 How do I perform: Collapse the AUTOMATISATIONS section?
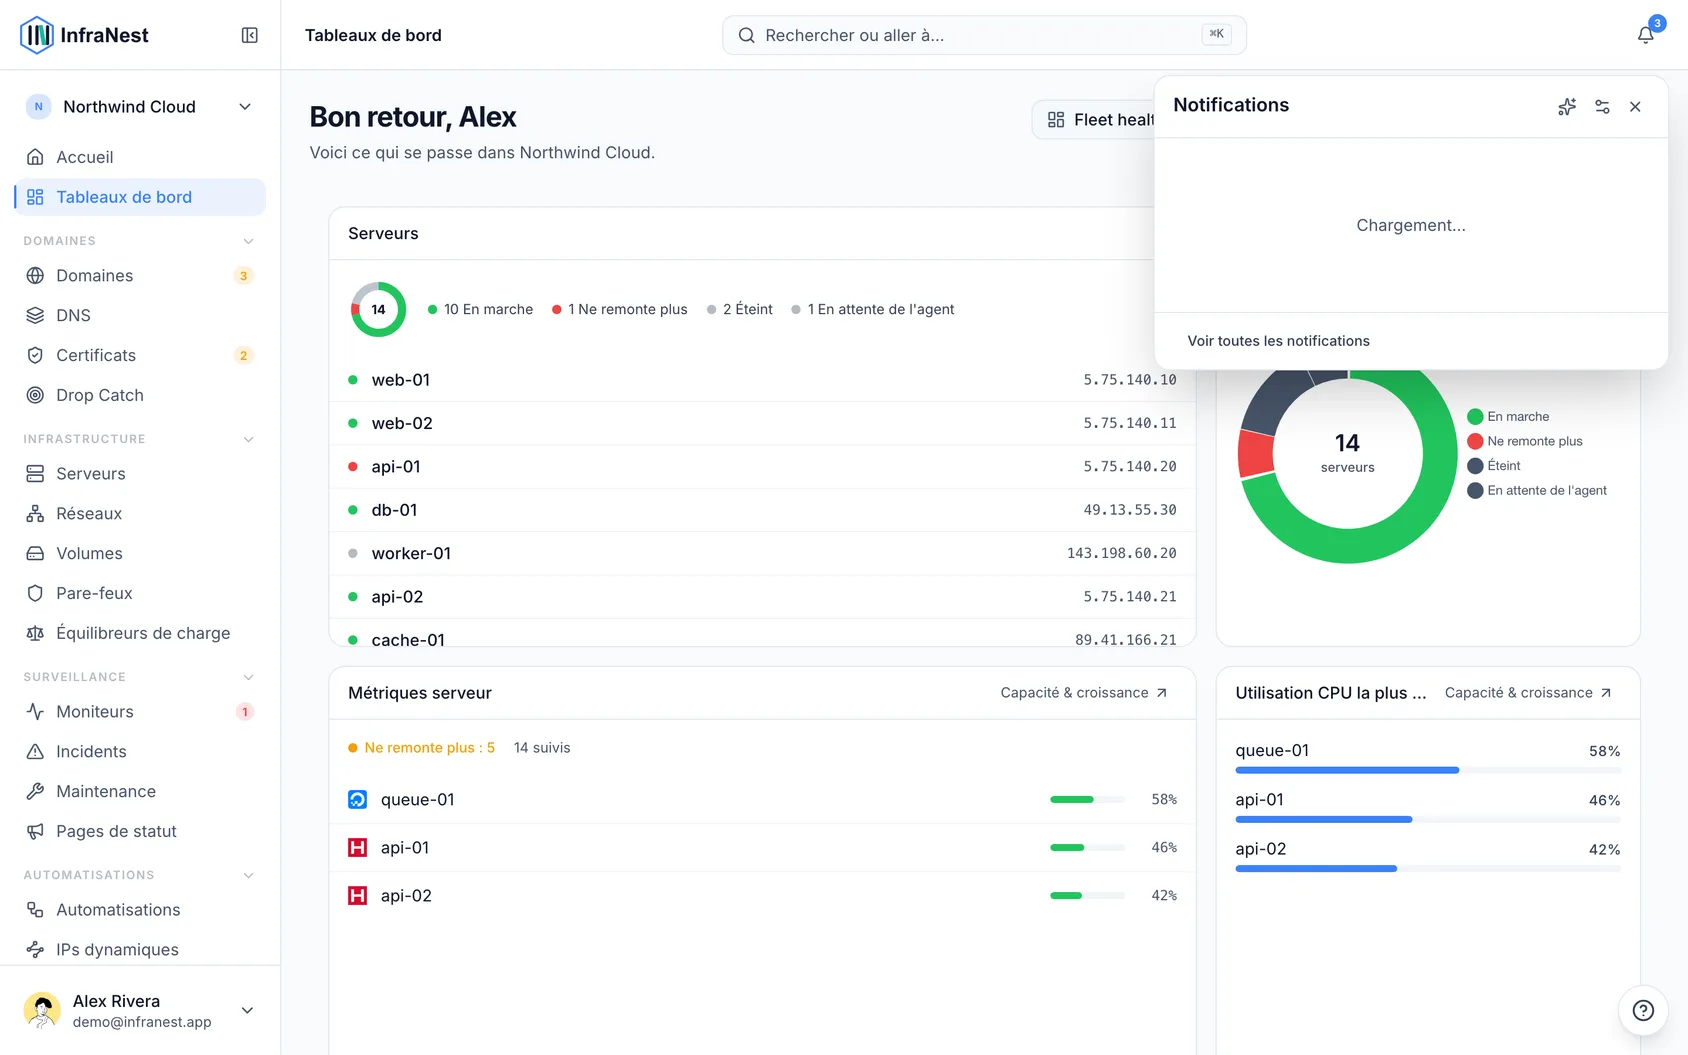coord(249,875)
